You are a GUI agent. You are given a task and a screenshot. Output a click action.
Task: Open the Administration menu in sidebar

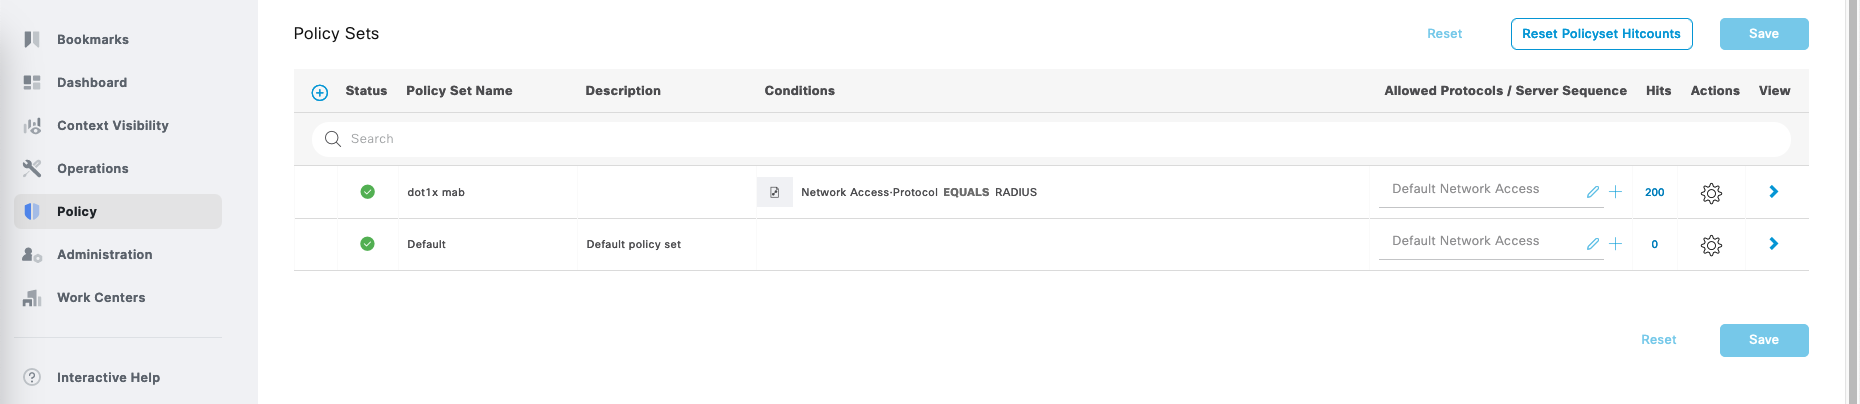point(104,254)
